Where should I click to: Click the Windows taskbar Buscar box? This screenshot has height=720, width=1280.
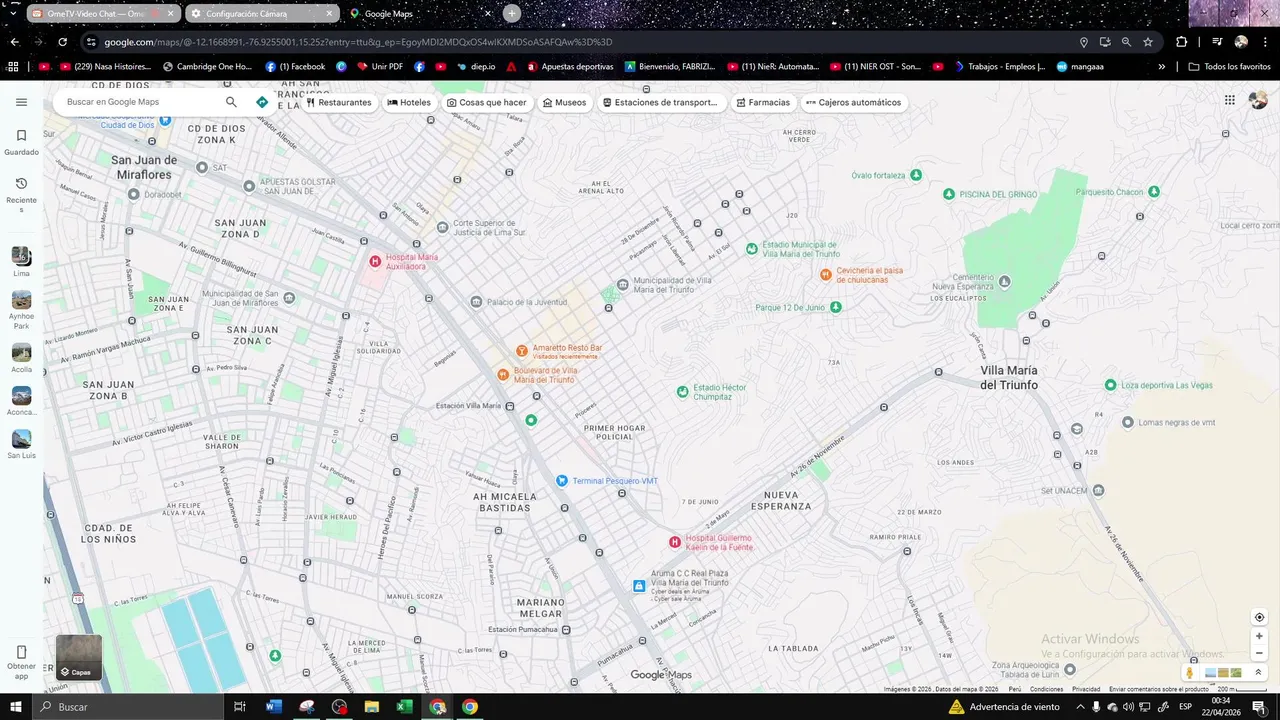click(x=127, y=707)
